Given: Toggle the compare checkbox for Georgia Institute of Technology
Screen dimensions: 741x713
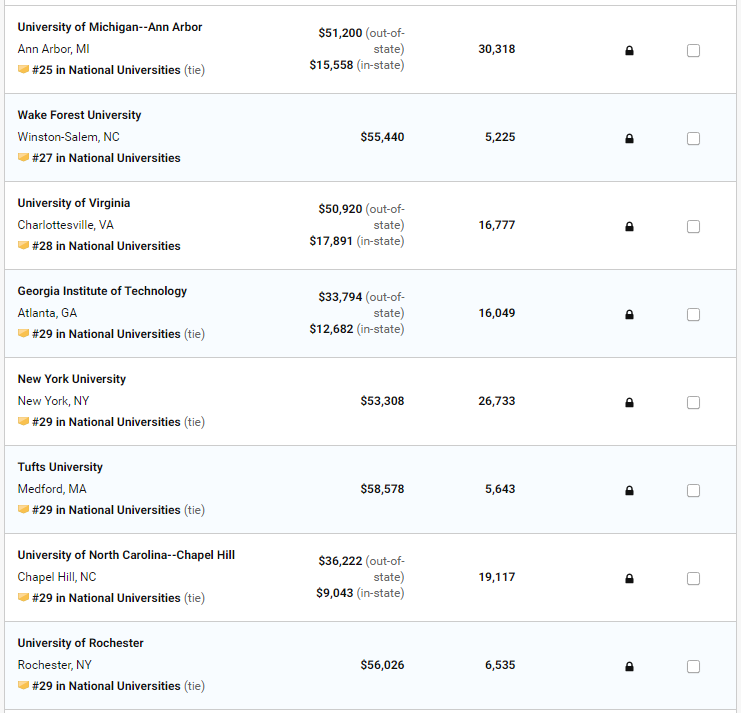Looking at the screenshot, I should [x=693, y=315].
